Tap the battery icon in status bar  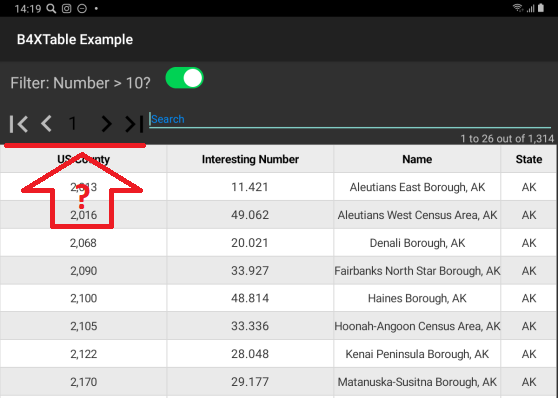pyautogui.click(x=541, y=8)
